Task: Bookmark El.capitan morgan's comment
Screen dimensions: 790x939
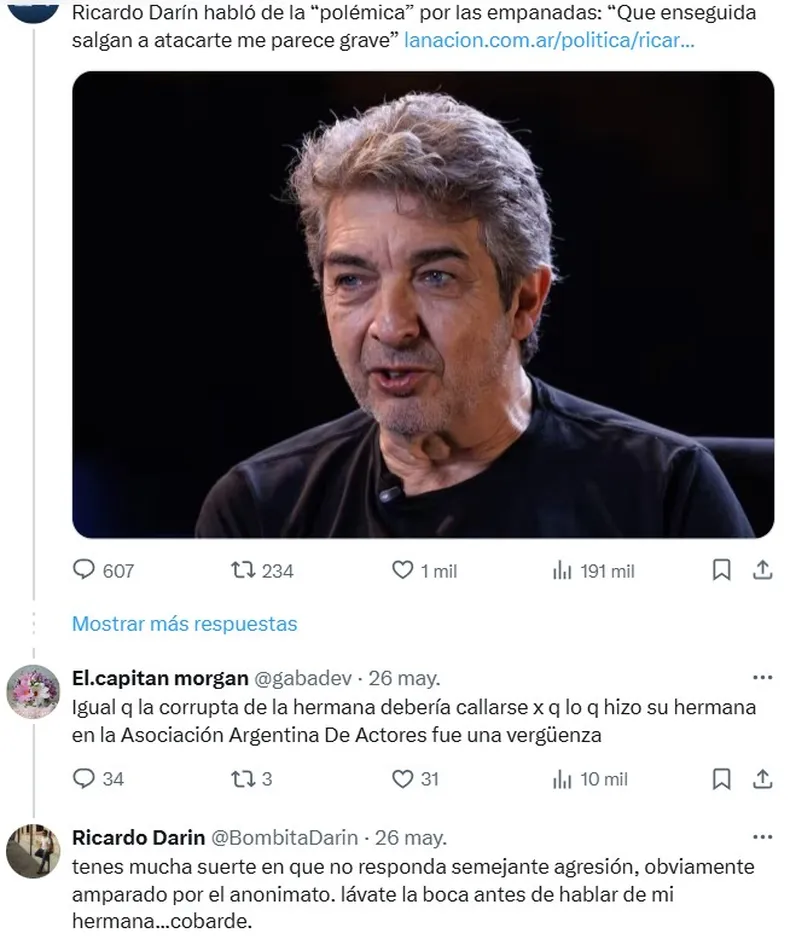Action: tap(721, 779)
